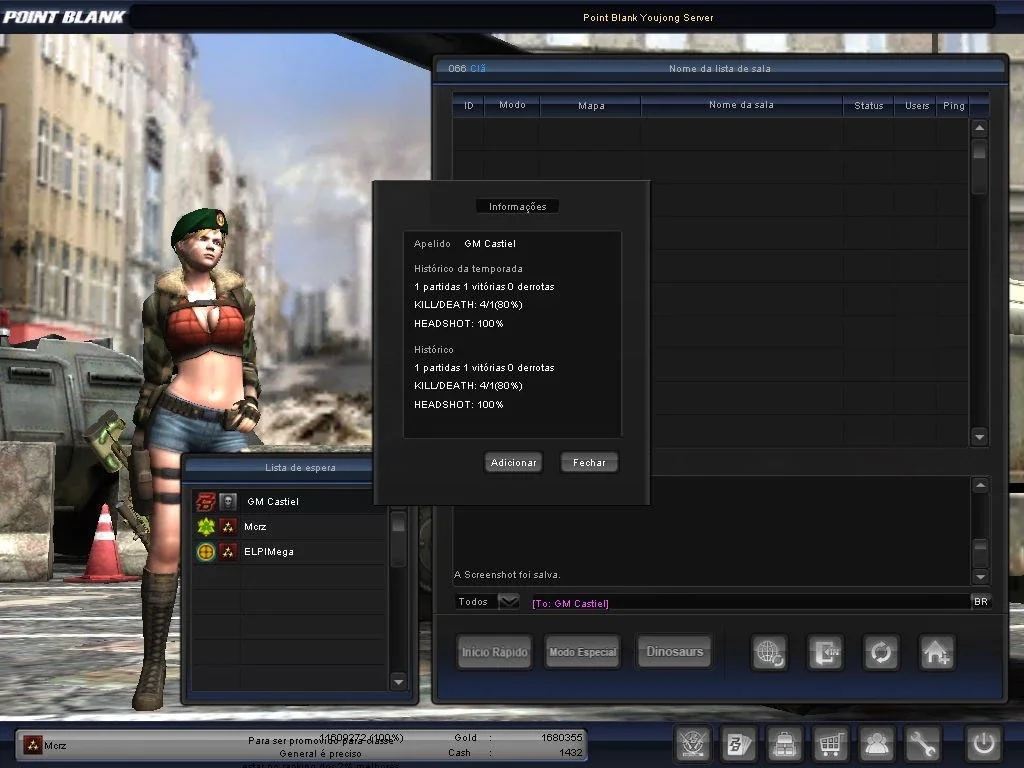
Task: Open the inventory backpack
Action: pyautogui.click(x=784, y=743)
